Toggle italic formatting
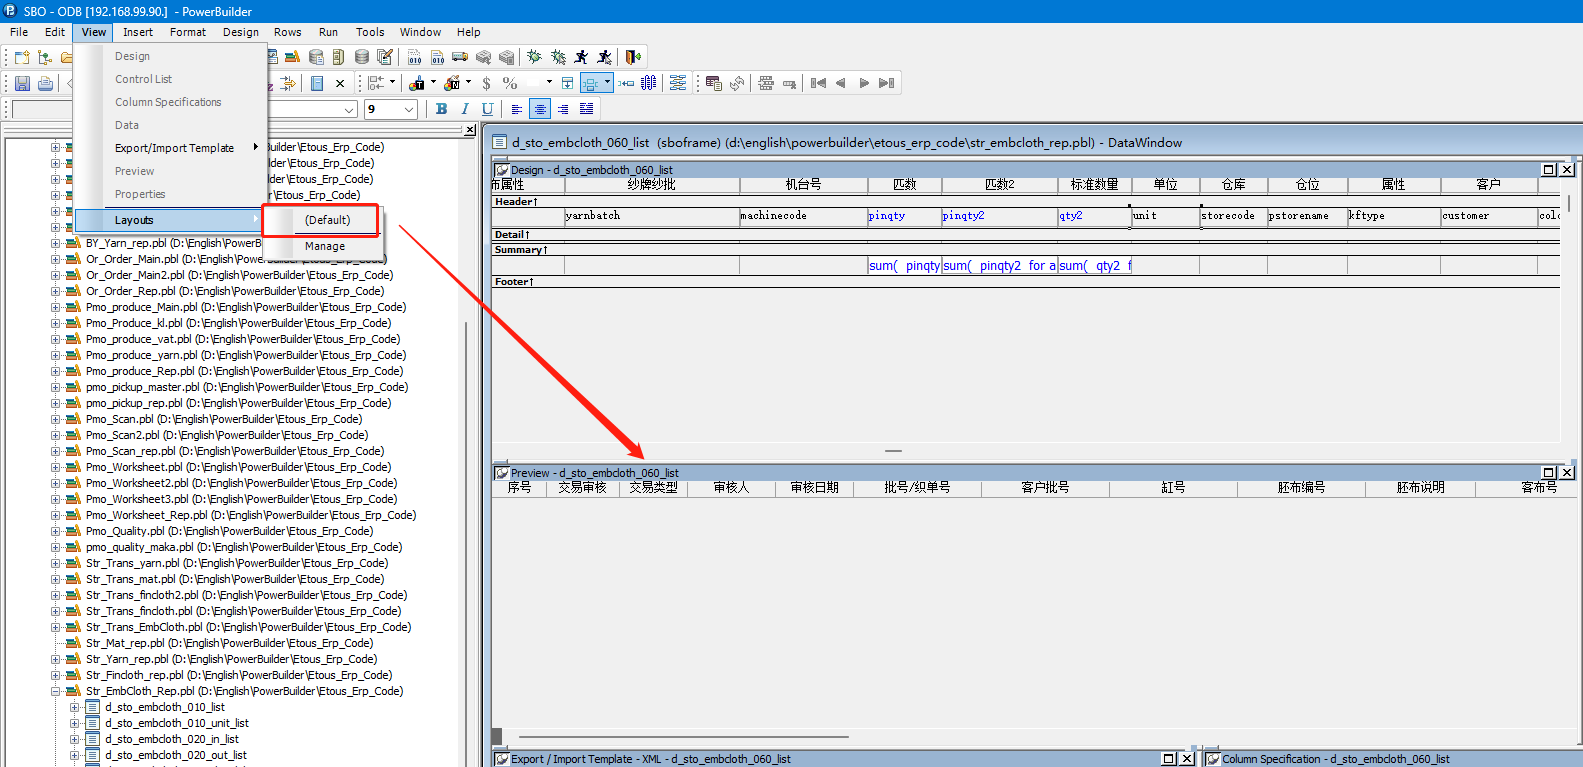1583x767 pixels. (464, 109)
